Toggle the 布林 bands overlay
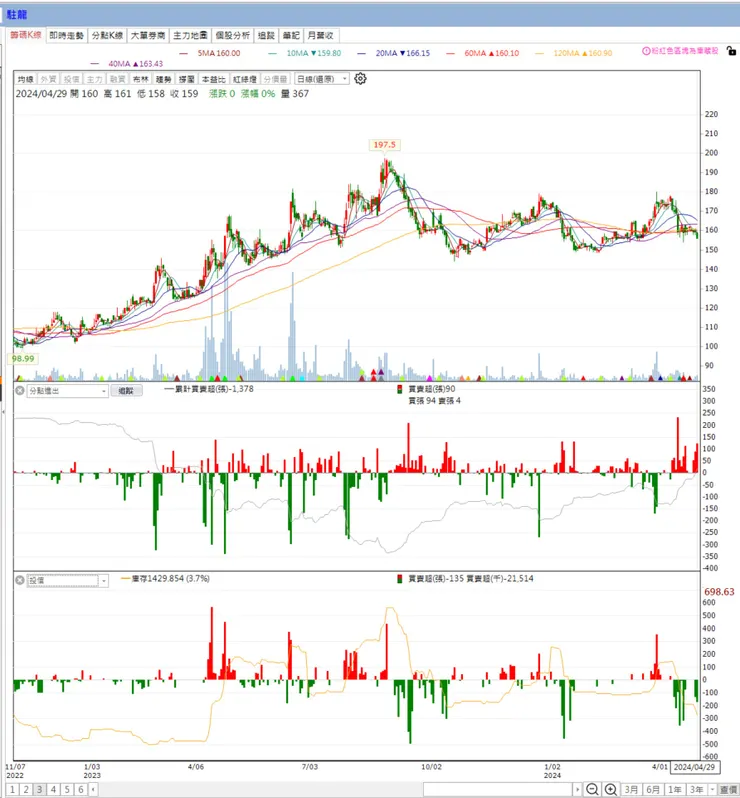Screen dimensions: 740x798 (140, 79)
